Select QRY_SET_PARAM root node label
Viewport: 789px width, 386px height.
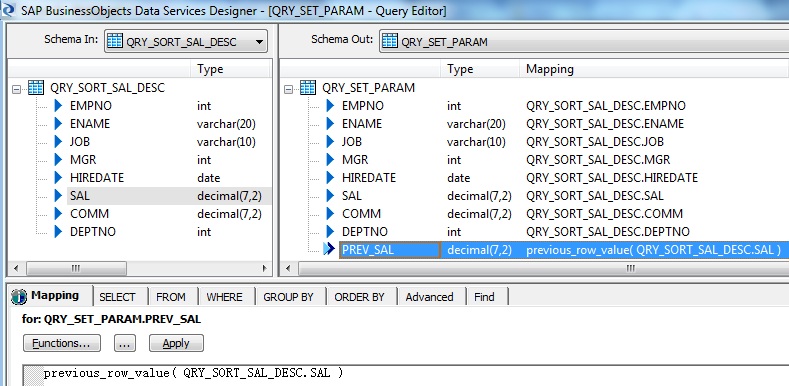(368, 88)
